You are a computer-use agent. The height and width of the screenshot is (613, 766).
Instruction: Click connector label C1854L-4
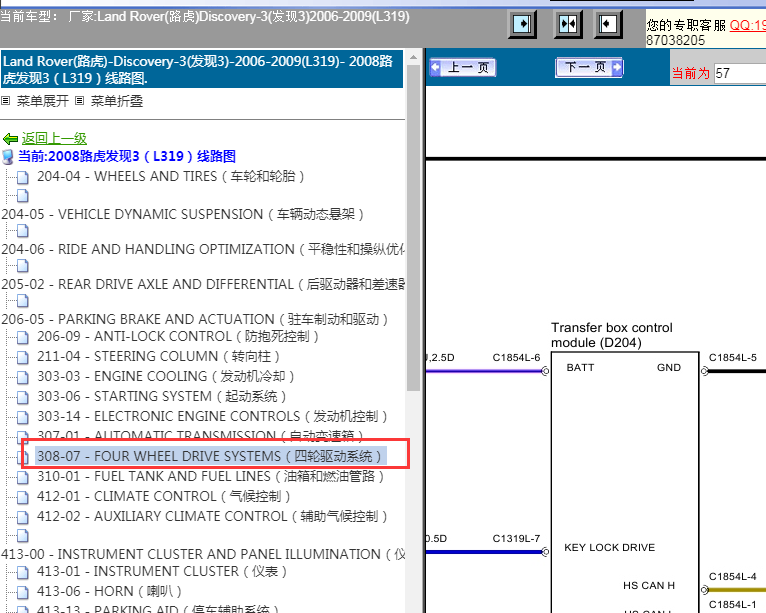point(733,576)
